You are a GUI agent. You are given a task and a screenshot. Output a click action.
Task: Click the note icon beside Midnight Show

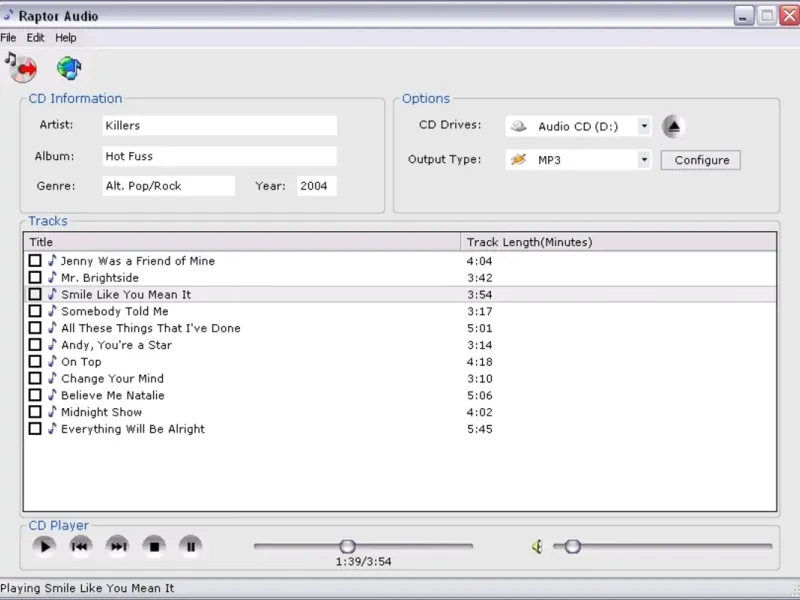52,412
